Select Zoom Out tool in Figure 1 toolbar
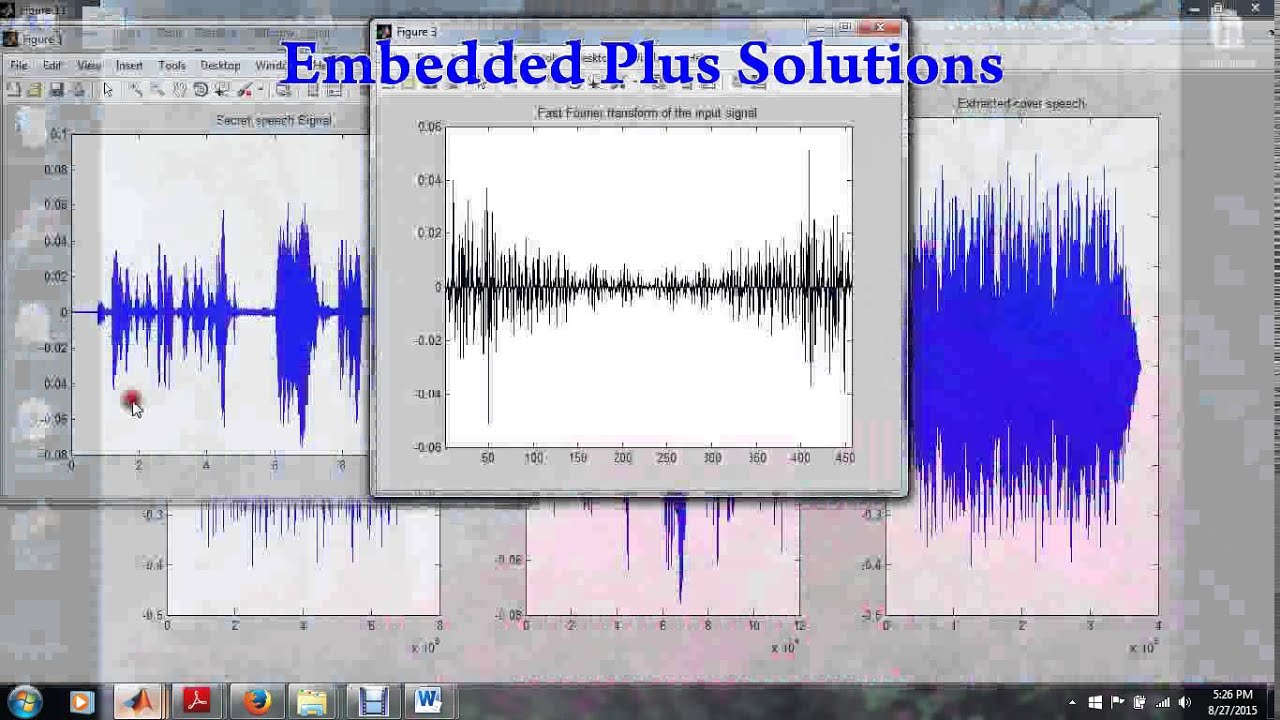 click(157, 89)
